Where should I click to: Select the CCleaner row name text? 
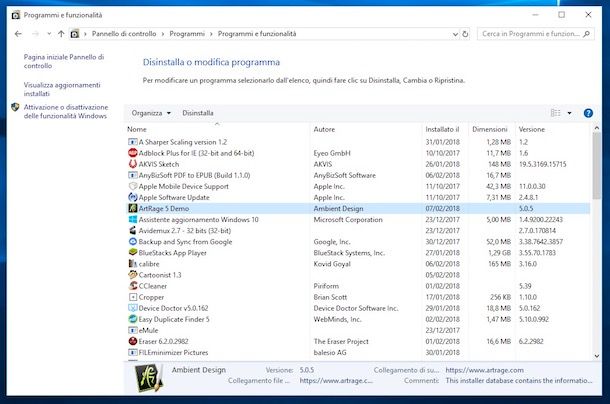[x=152, y=286]
